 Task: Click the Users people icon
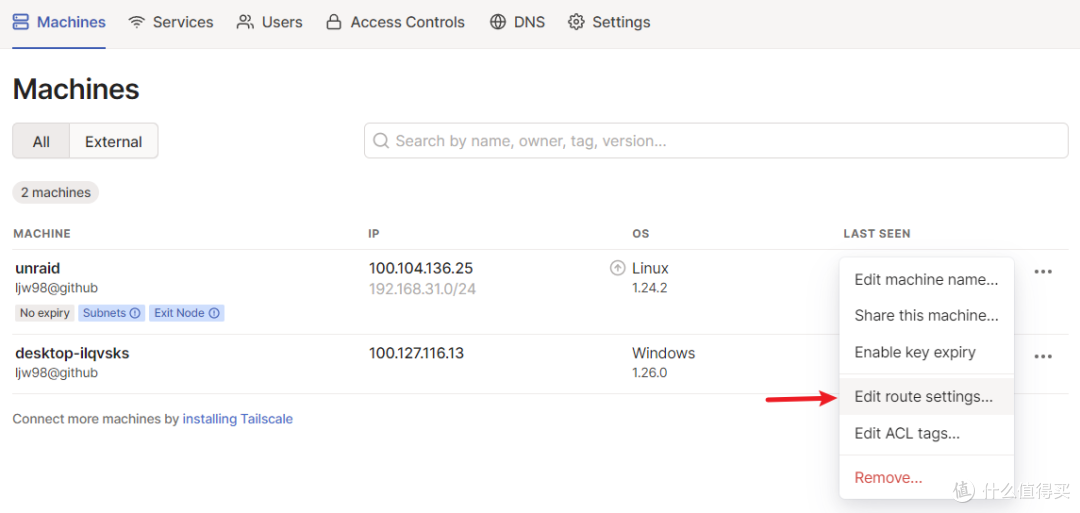coord(245,22)
